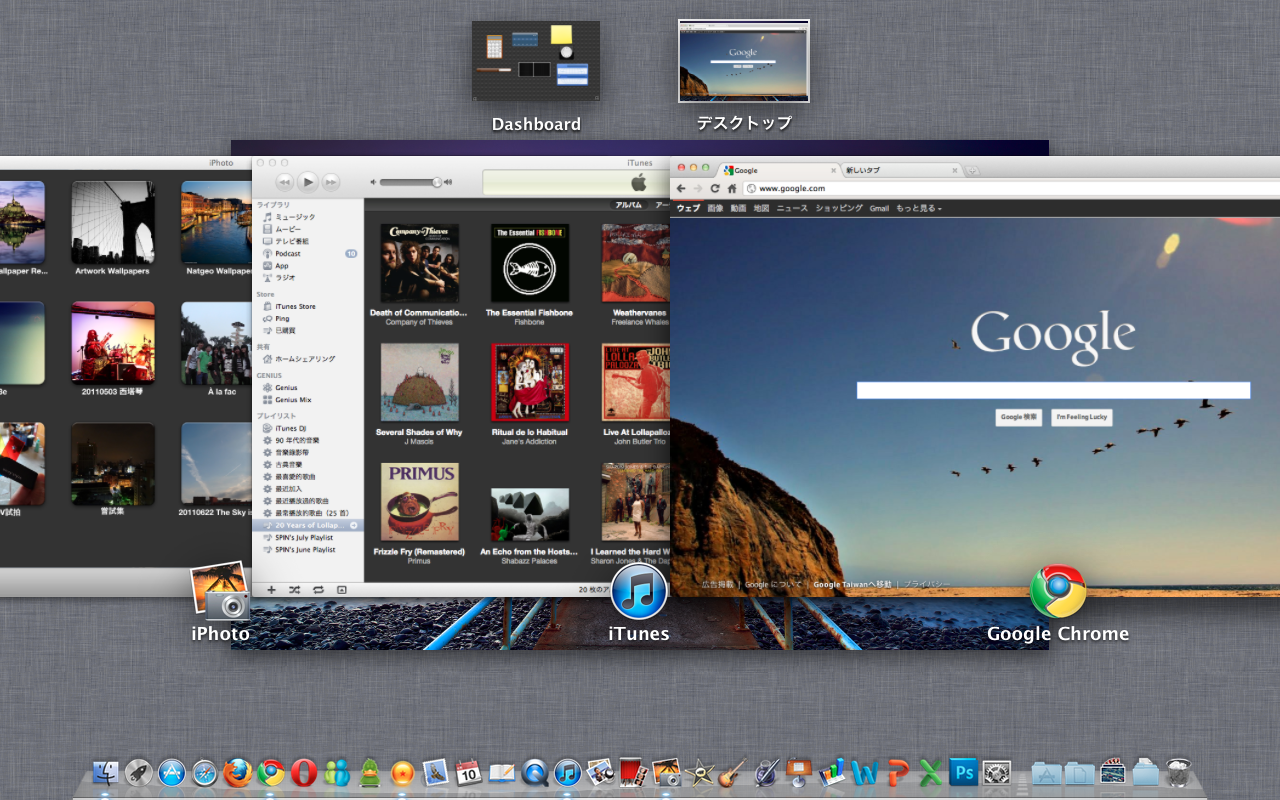
Task: Click the I'm Feeling Lucky button
Action: pyautogui.click(x=1081, y=417)
